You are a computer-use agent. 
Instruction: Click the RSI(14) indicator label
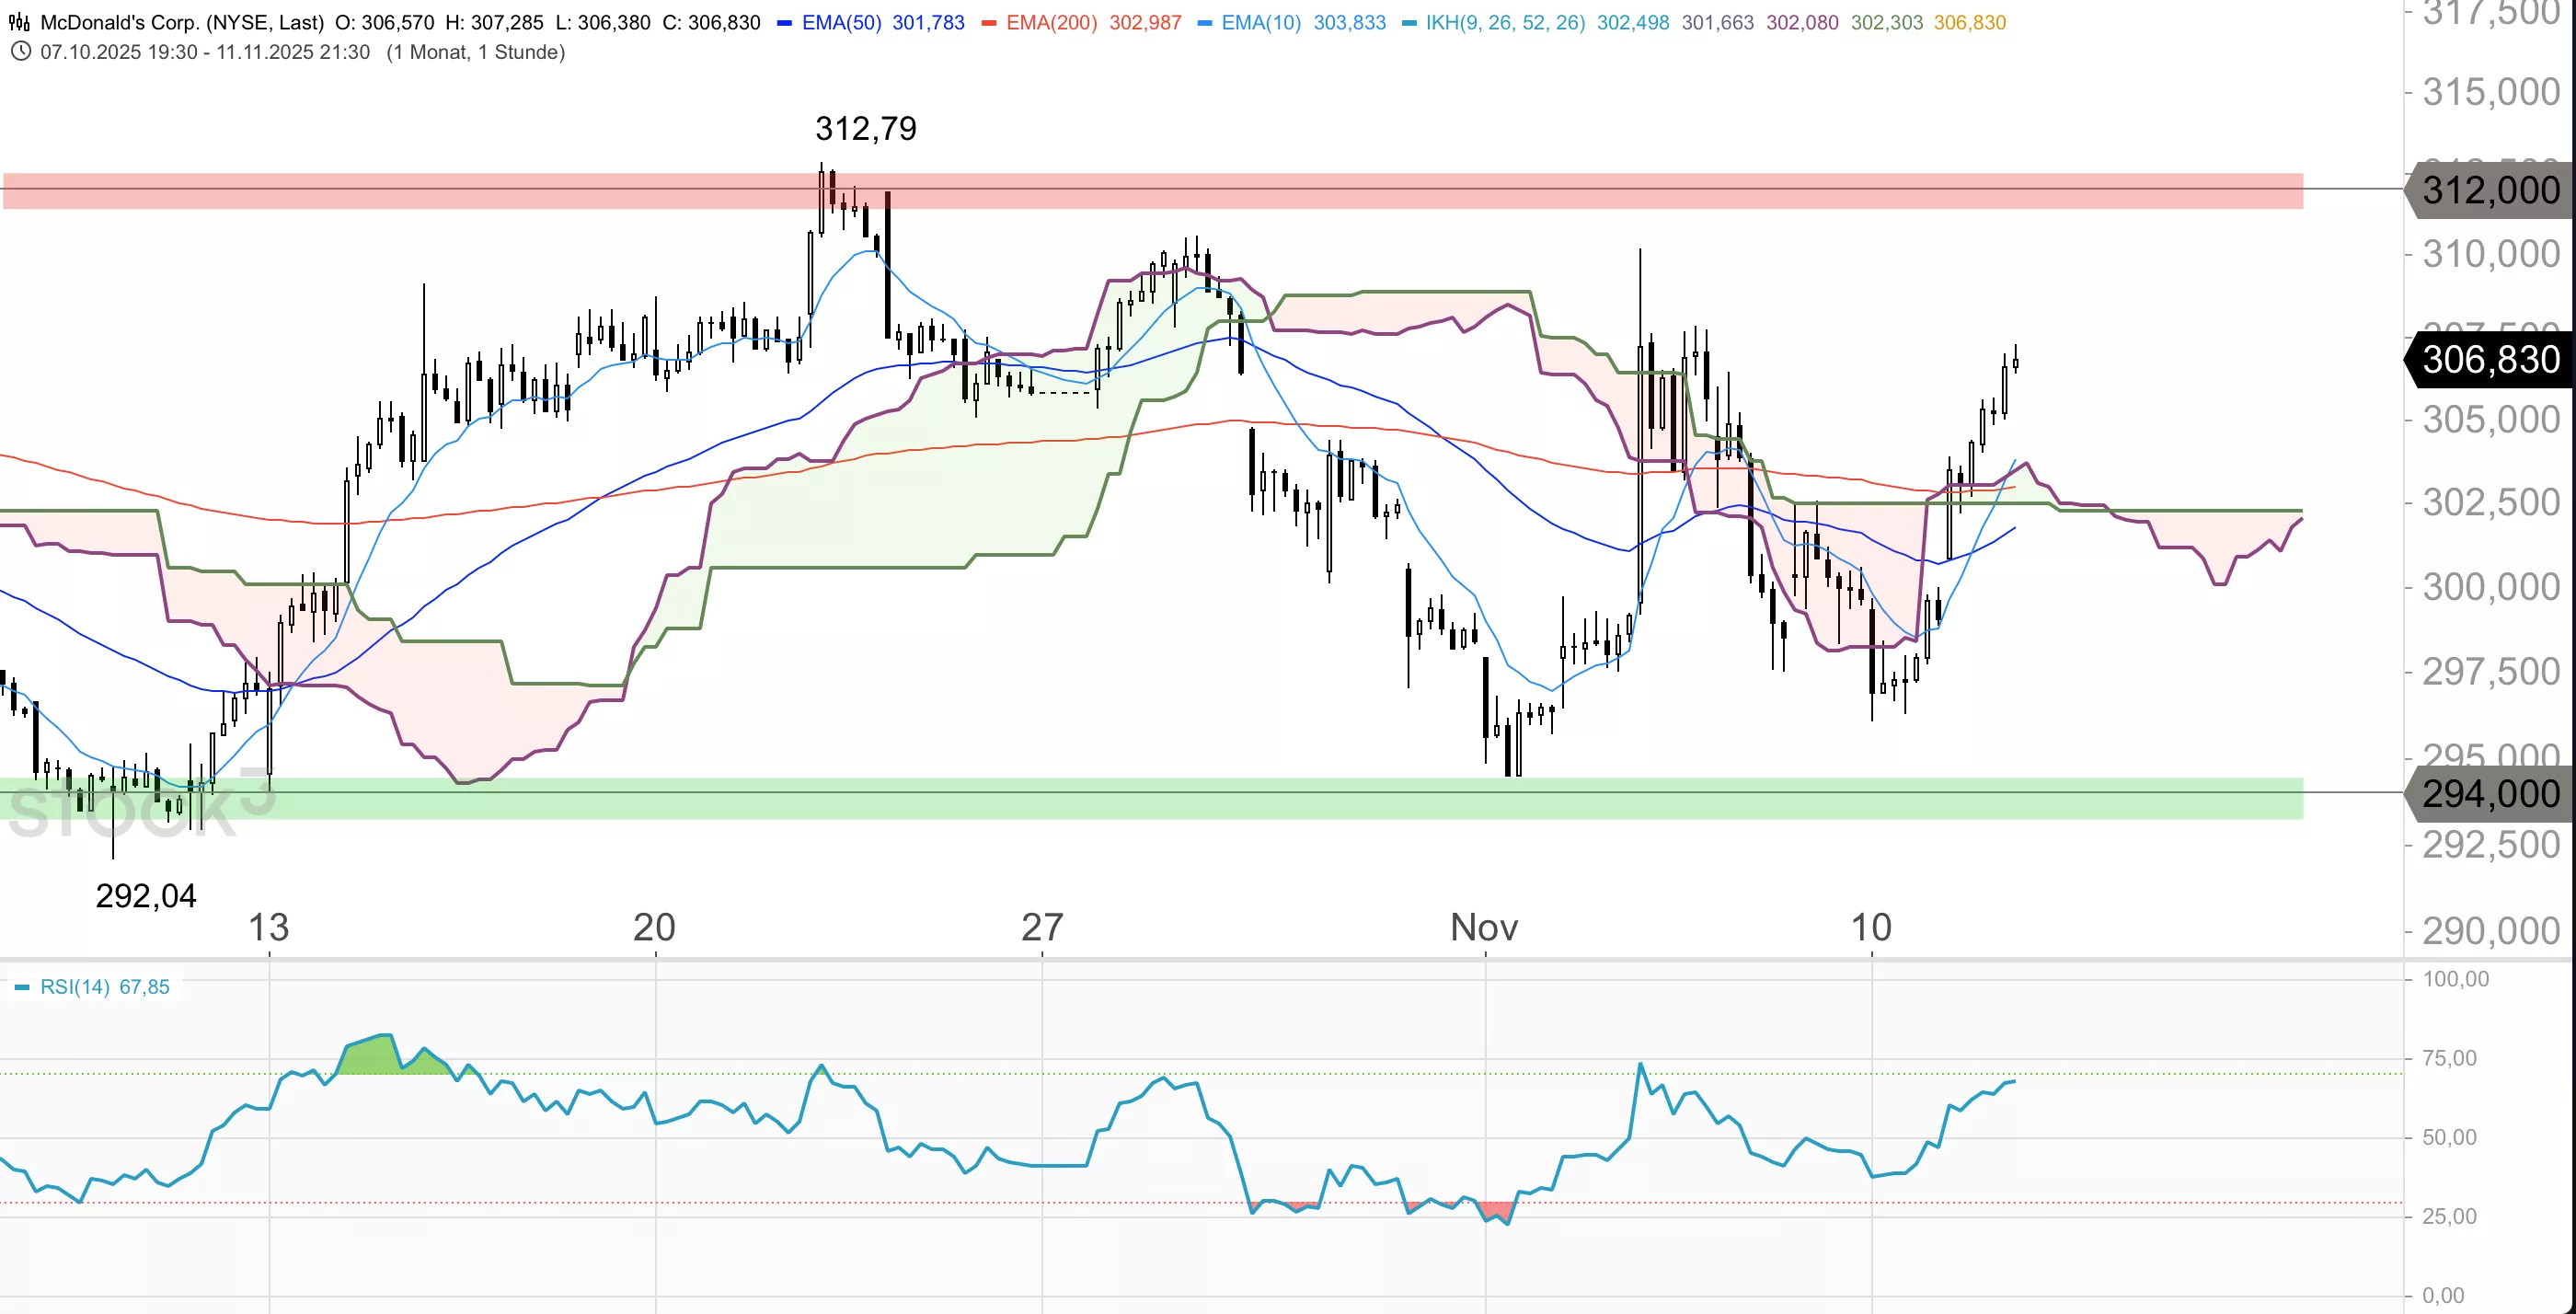[75, 987]
